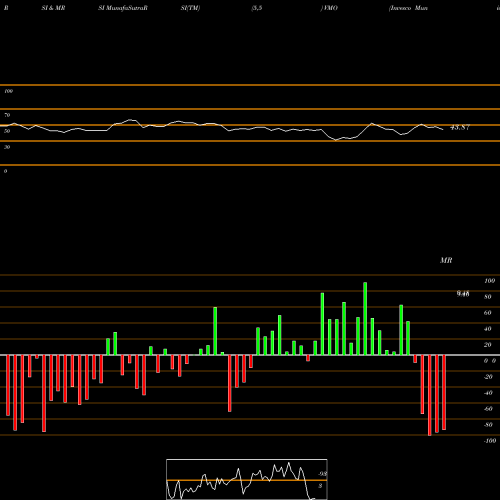Click the RSI axis label '70'
This screenshot has width=500, height=500.
coord(7,115)
